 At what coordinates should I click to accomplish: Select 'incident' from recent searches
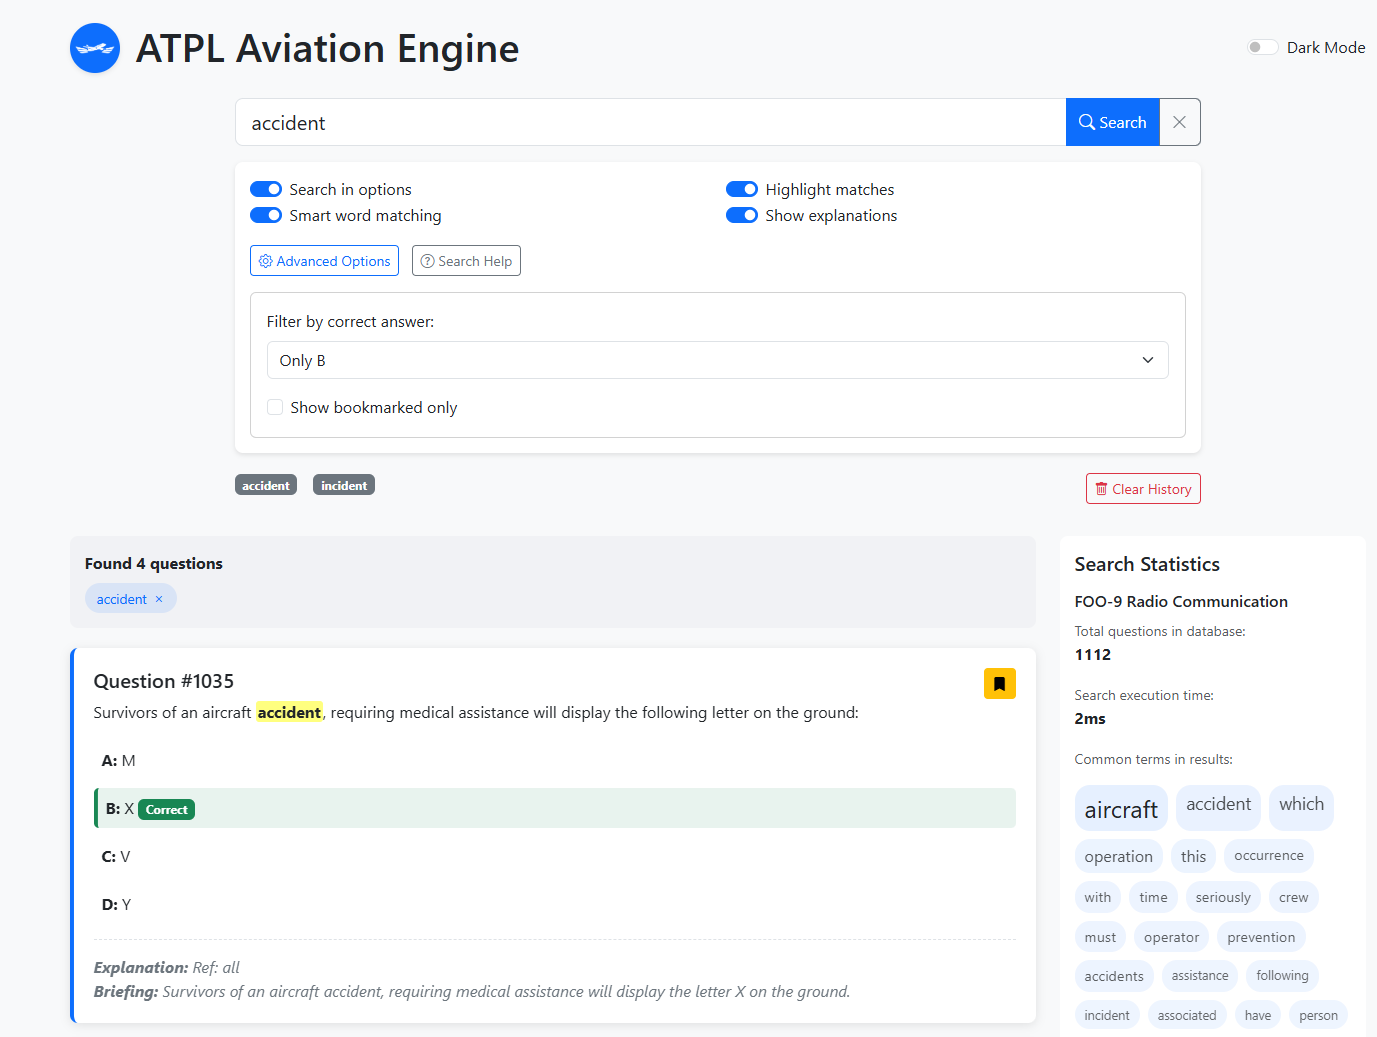pos(343,484)
